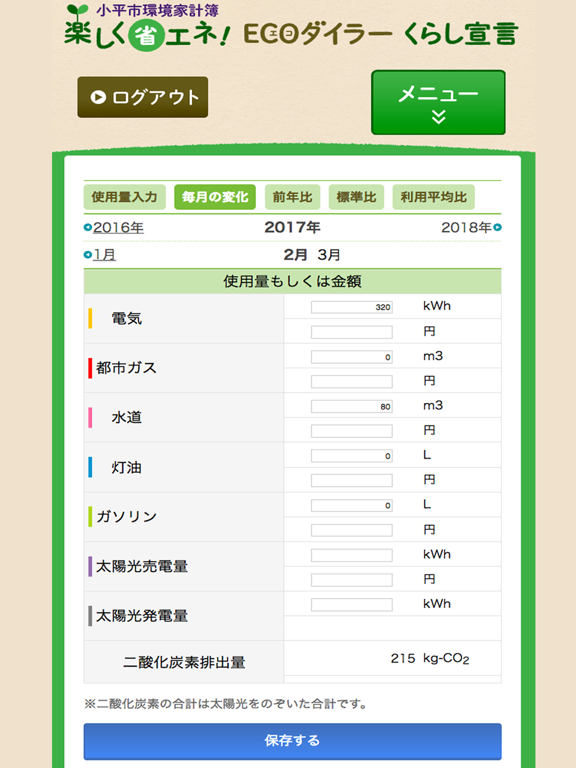Click the ガソリン row label
Image resolution: width=576 pixels, height=768 pixels.
(x=126, y=516)
